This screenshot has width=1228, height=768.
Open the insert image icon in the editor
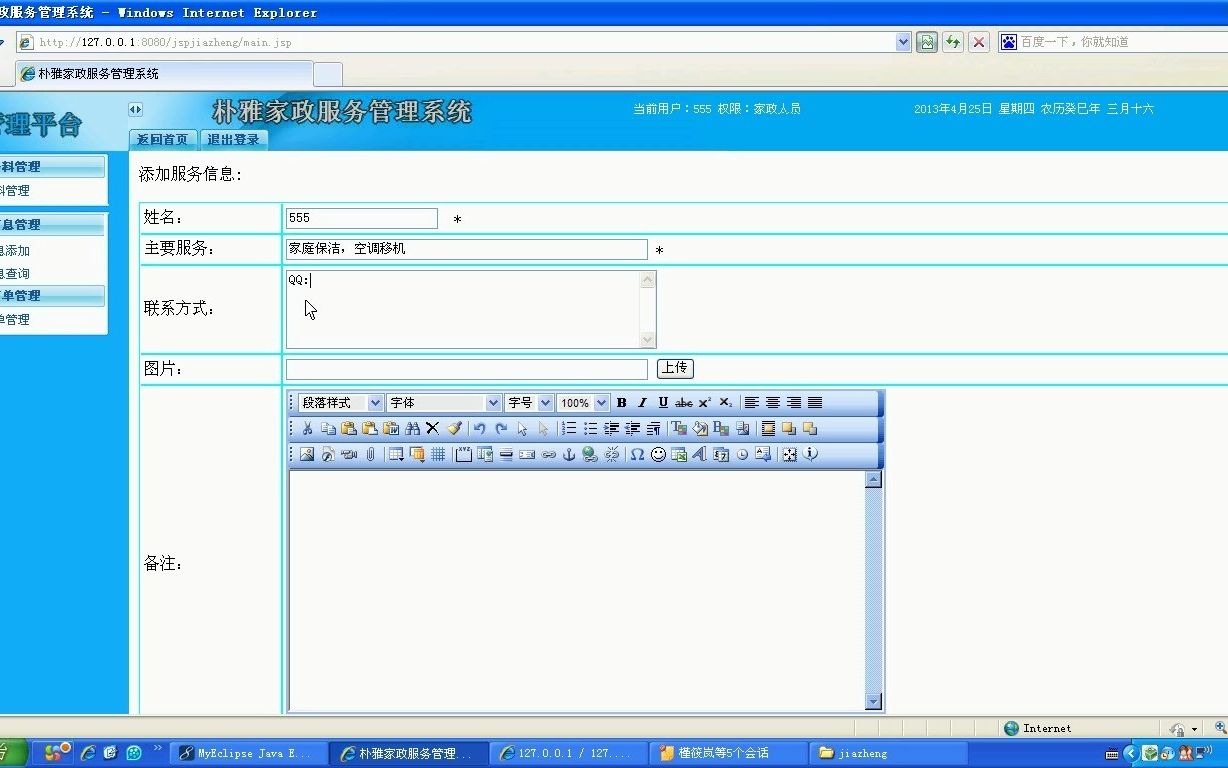coord(305,455)
